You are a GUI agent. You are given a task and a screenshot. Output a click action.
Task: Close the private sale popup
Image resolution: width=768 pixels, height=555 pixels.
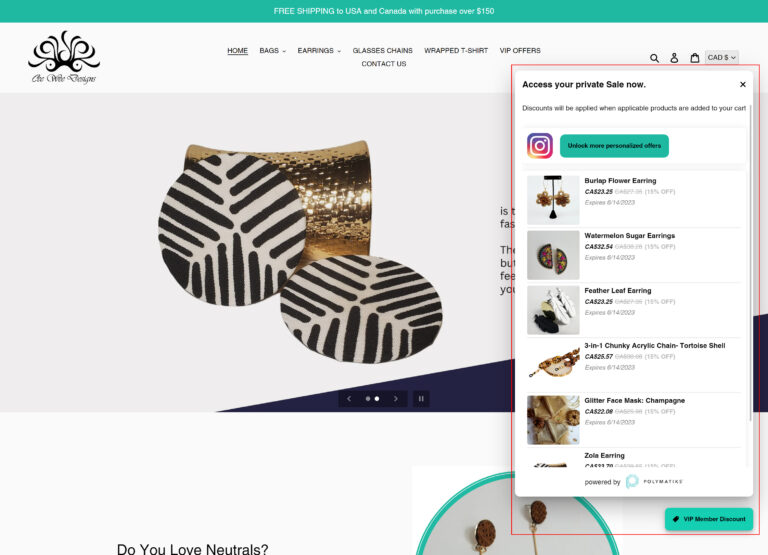coord(743,84)
